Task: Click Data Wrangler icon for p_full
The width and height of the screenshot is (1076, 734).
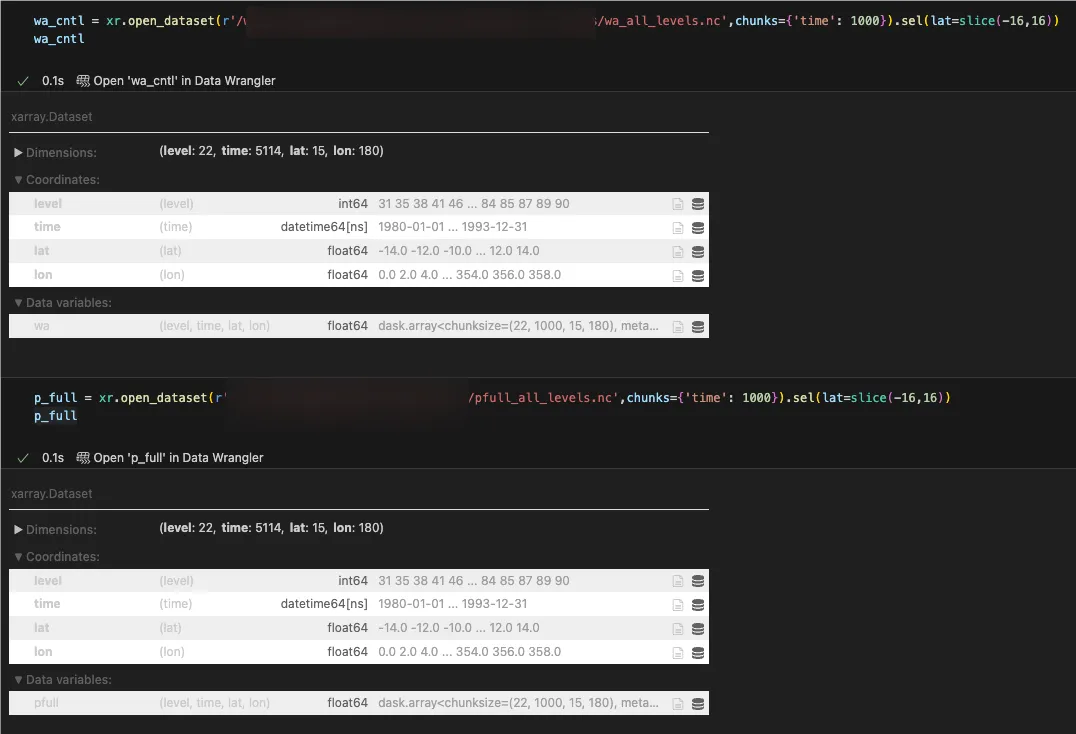Action: 82,458
